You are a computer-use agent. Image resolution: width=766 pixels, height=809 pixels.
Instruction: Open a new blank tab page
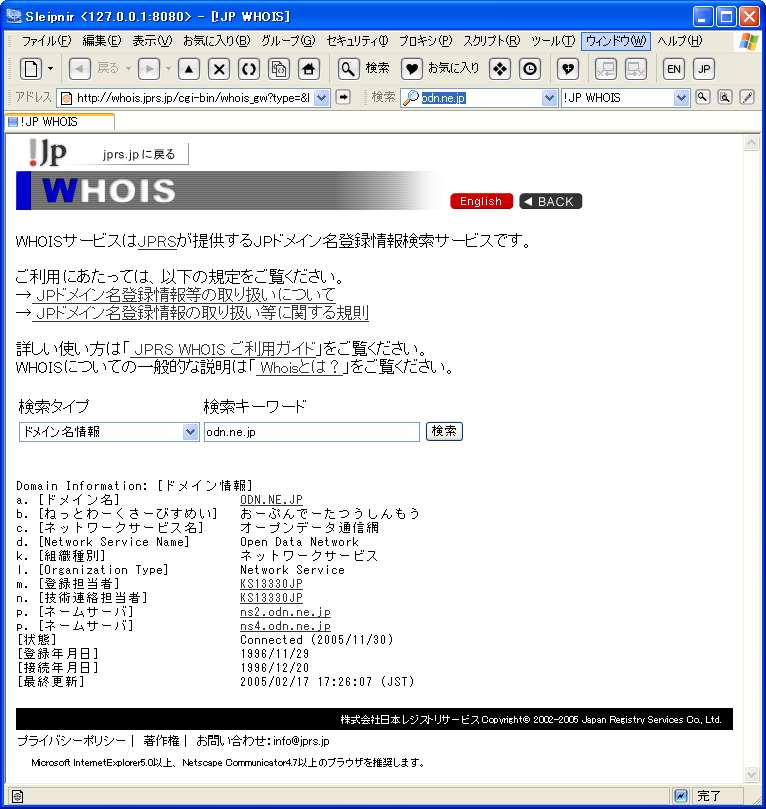coord(31,69)
